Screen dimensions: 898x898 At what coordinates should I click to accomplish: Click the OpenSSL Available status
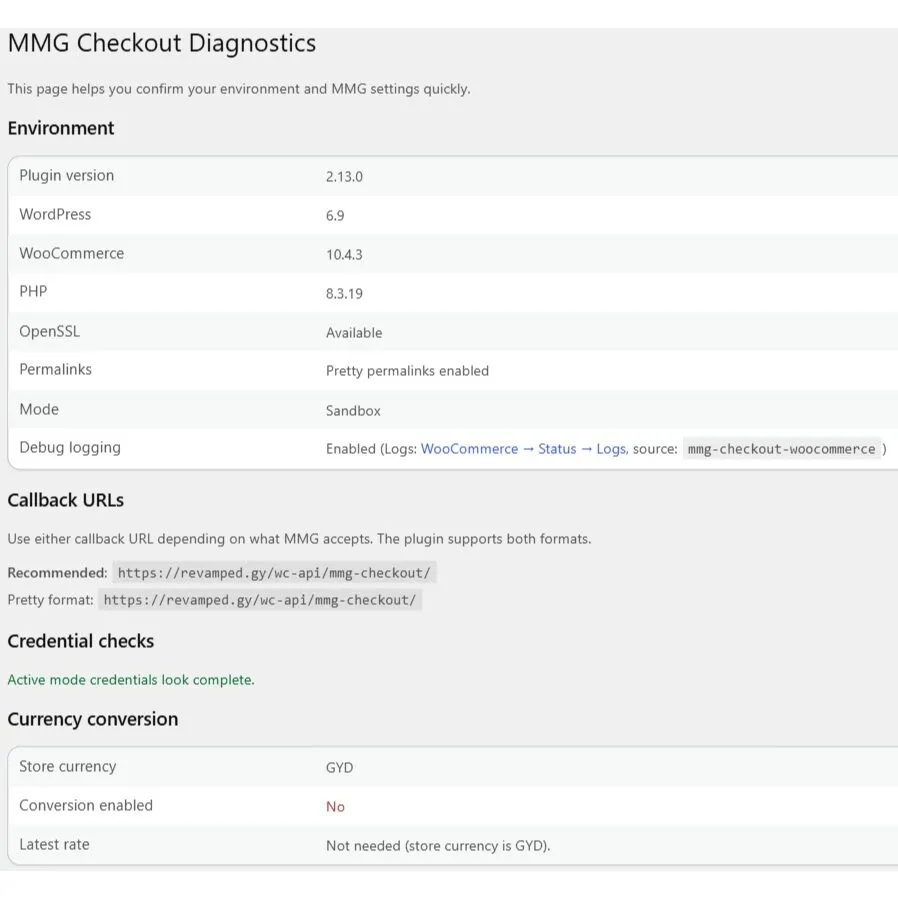click(x=354, y=332)
